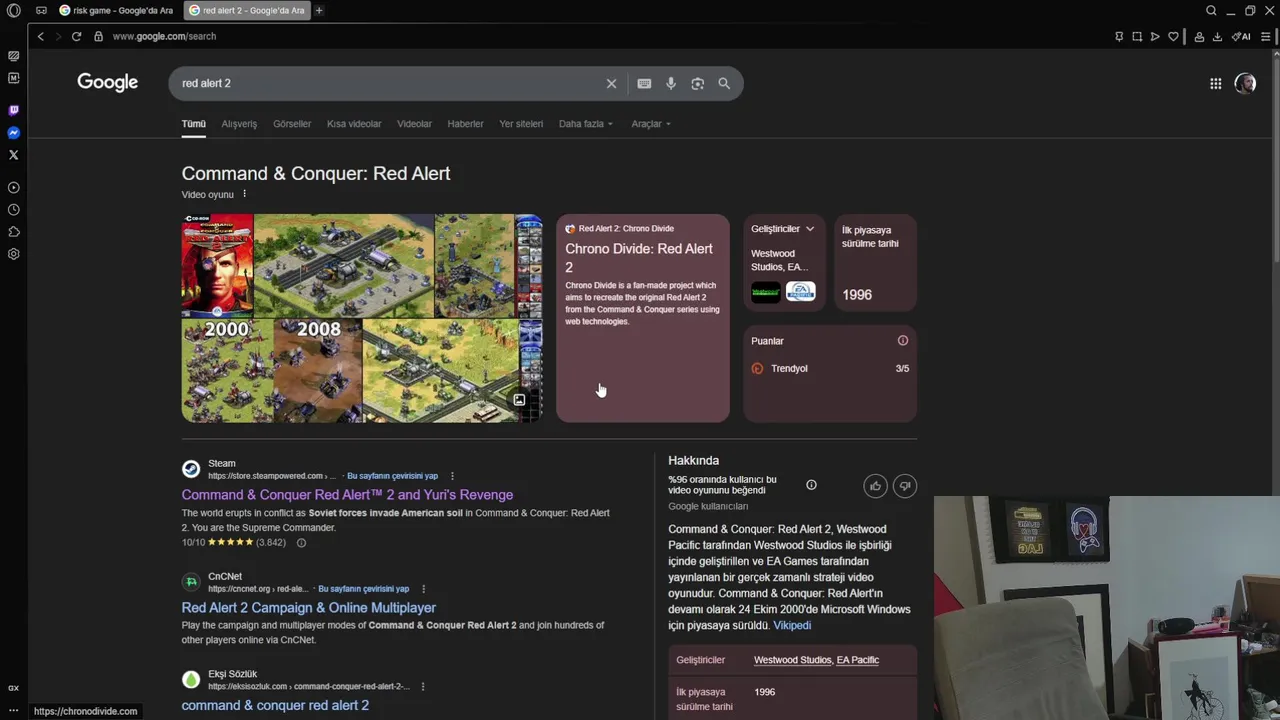
Task: Open the Vikipedi link
Action: (x=792, y=626)
